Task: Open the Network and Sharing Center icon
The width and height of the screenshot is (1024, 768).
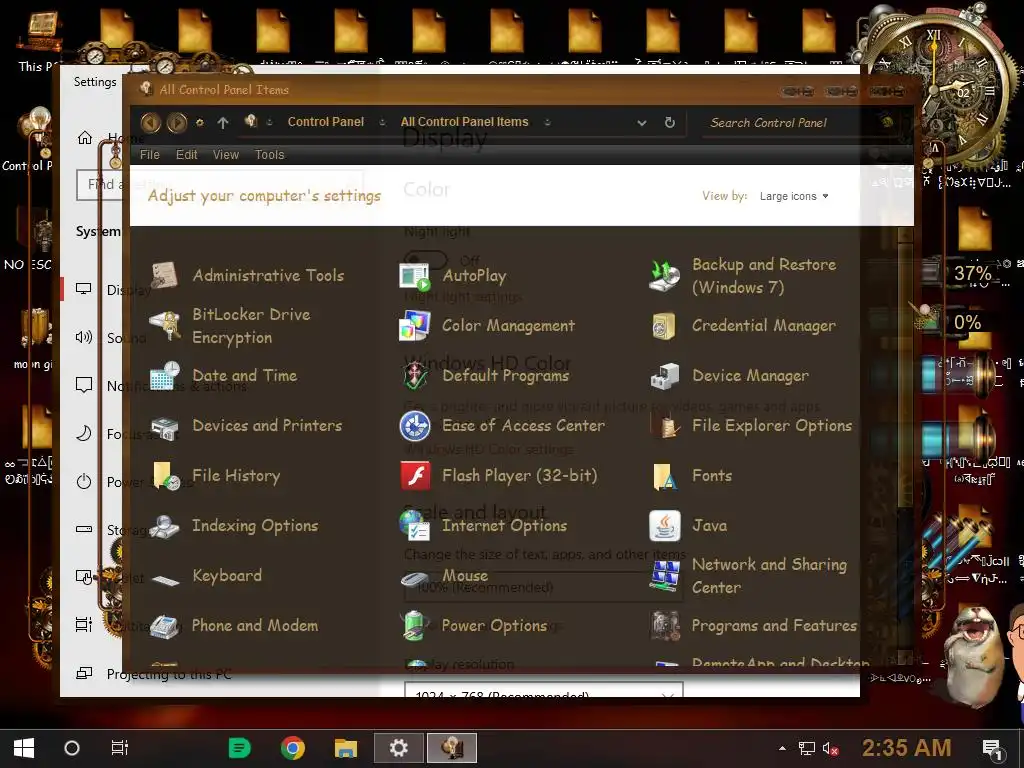Action: pyautogui.click(x=664, y=576)
